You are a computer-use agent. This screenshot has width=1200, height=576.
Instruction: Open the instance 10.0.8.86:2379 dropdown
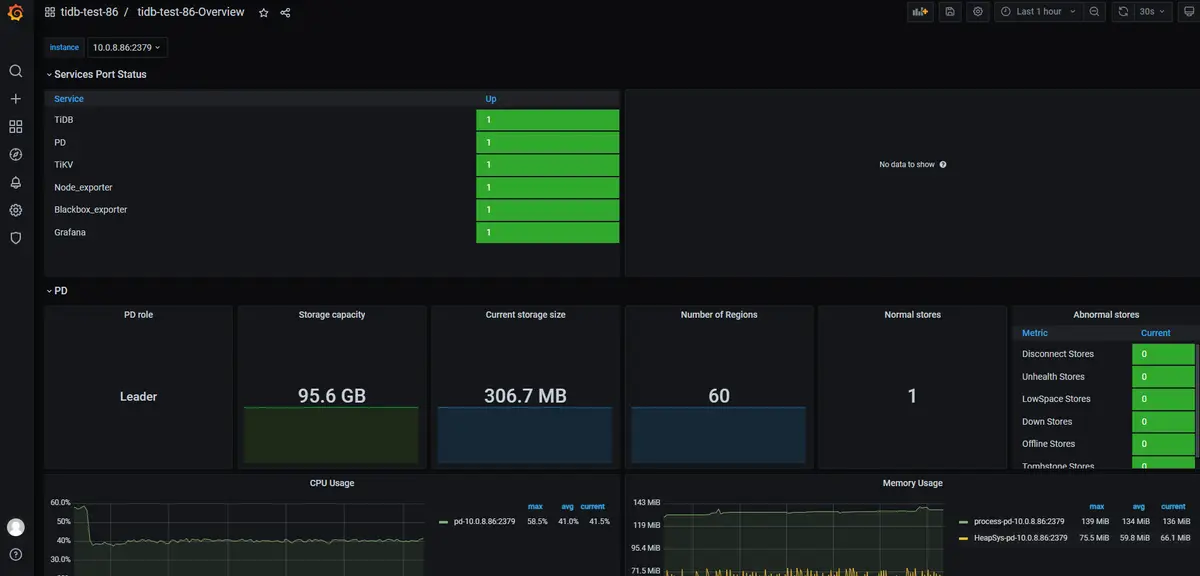click(127, 47)
